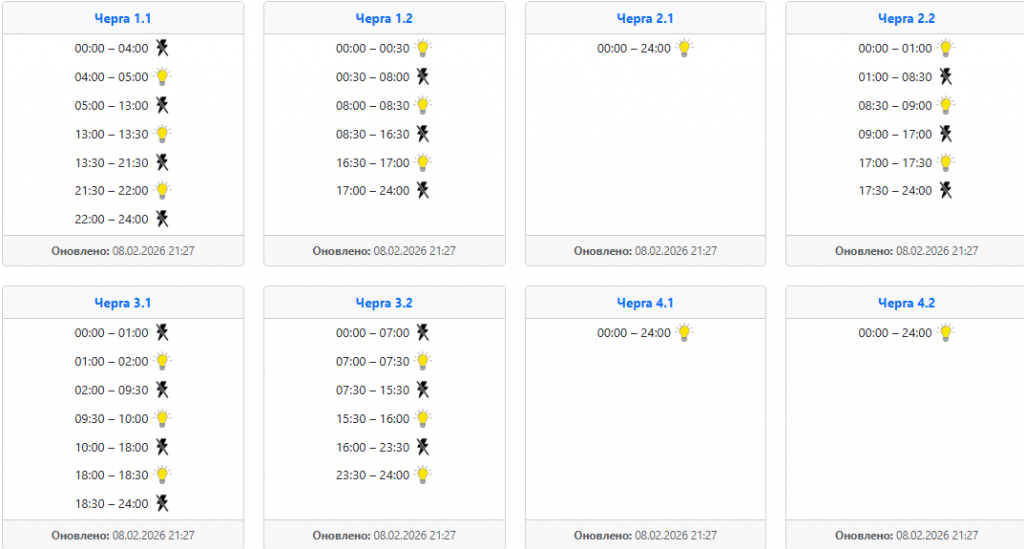Click the 13:30 – 21:30 time slot in Черга 1.1
Image resolution: width=1024 pixels, height=549 pixels.
[111, 162]
